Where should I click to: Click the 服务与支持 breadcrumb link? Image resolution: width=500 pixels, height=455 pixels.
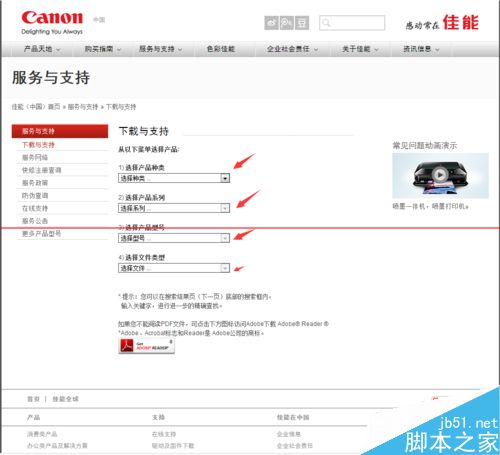coord(83,107)
